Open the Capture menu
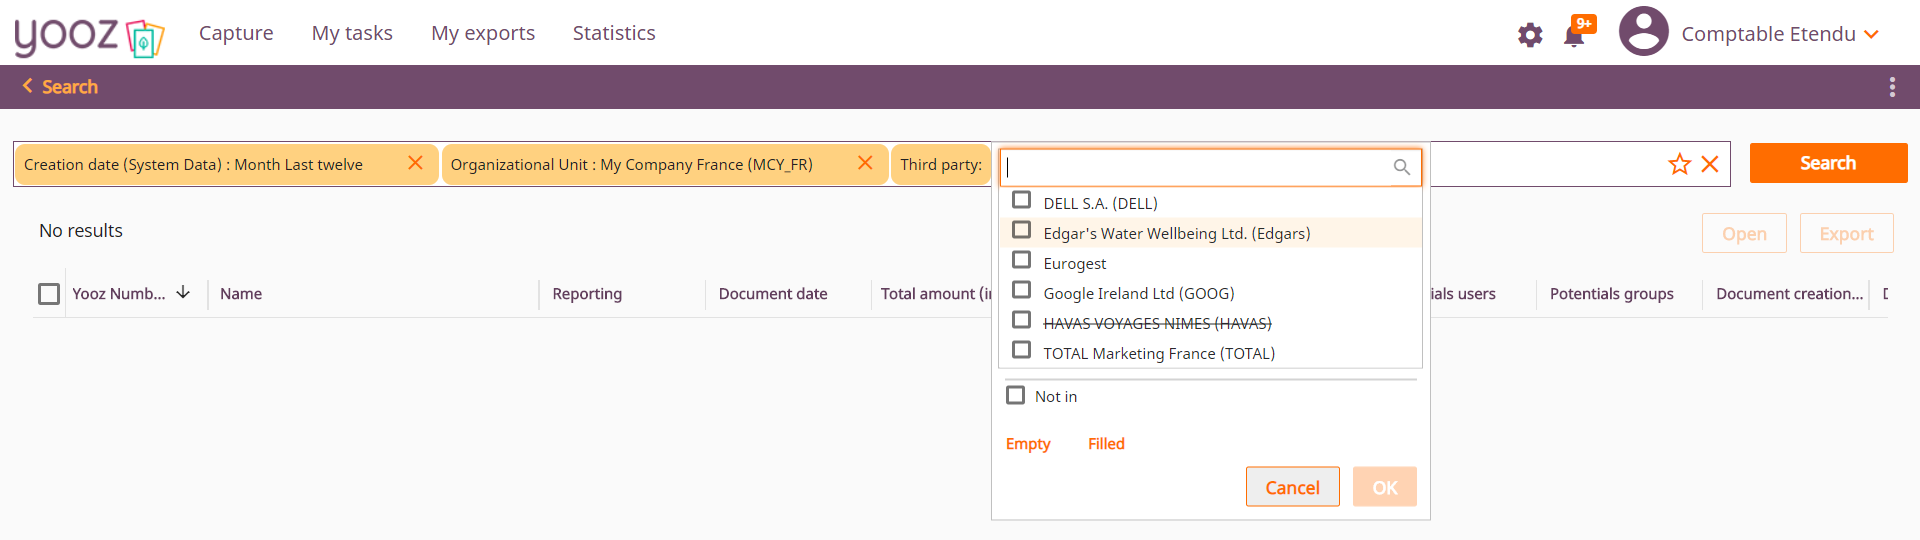This screenshot has height=540, width=1920. 236,33
